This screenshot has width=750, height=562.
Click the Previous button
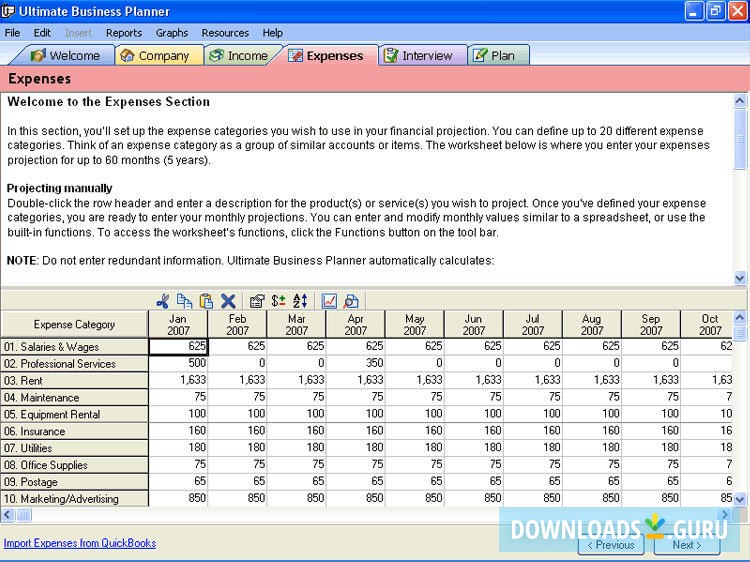(x=611, y=545)
